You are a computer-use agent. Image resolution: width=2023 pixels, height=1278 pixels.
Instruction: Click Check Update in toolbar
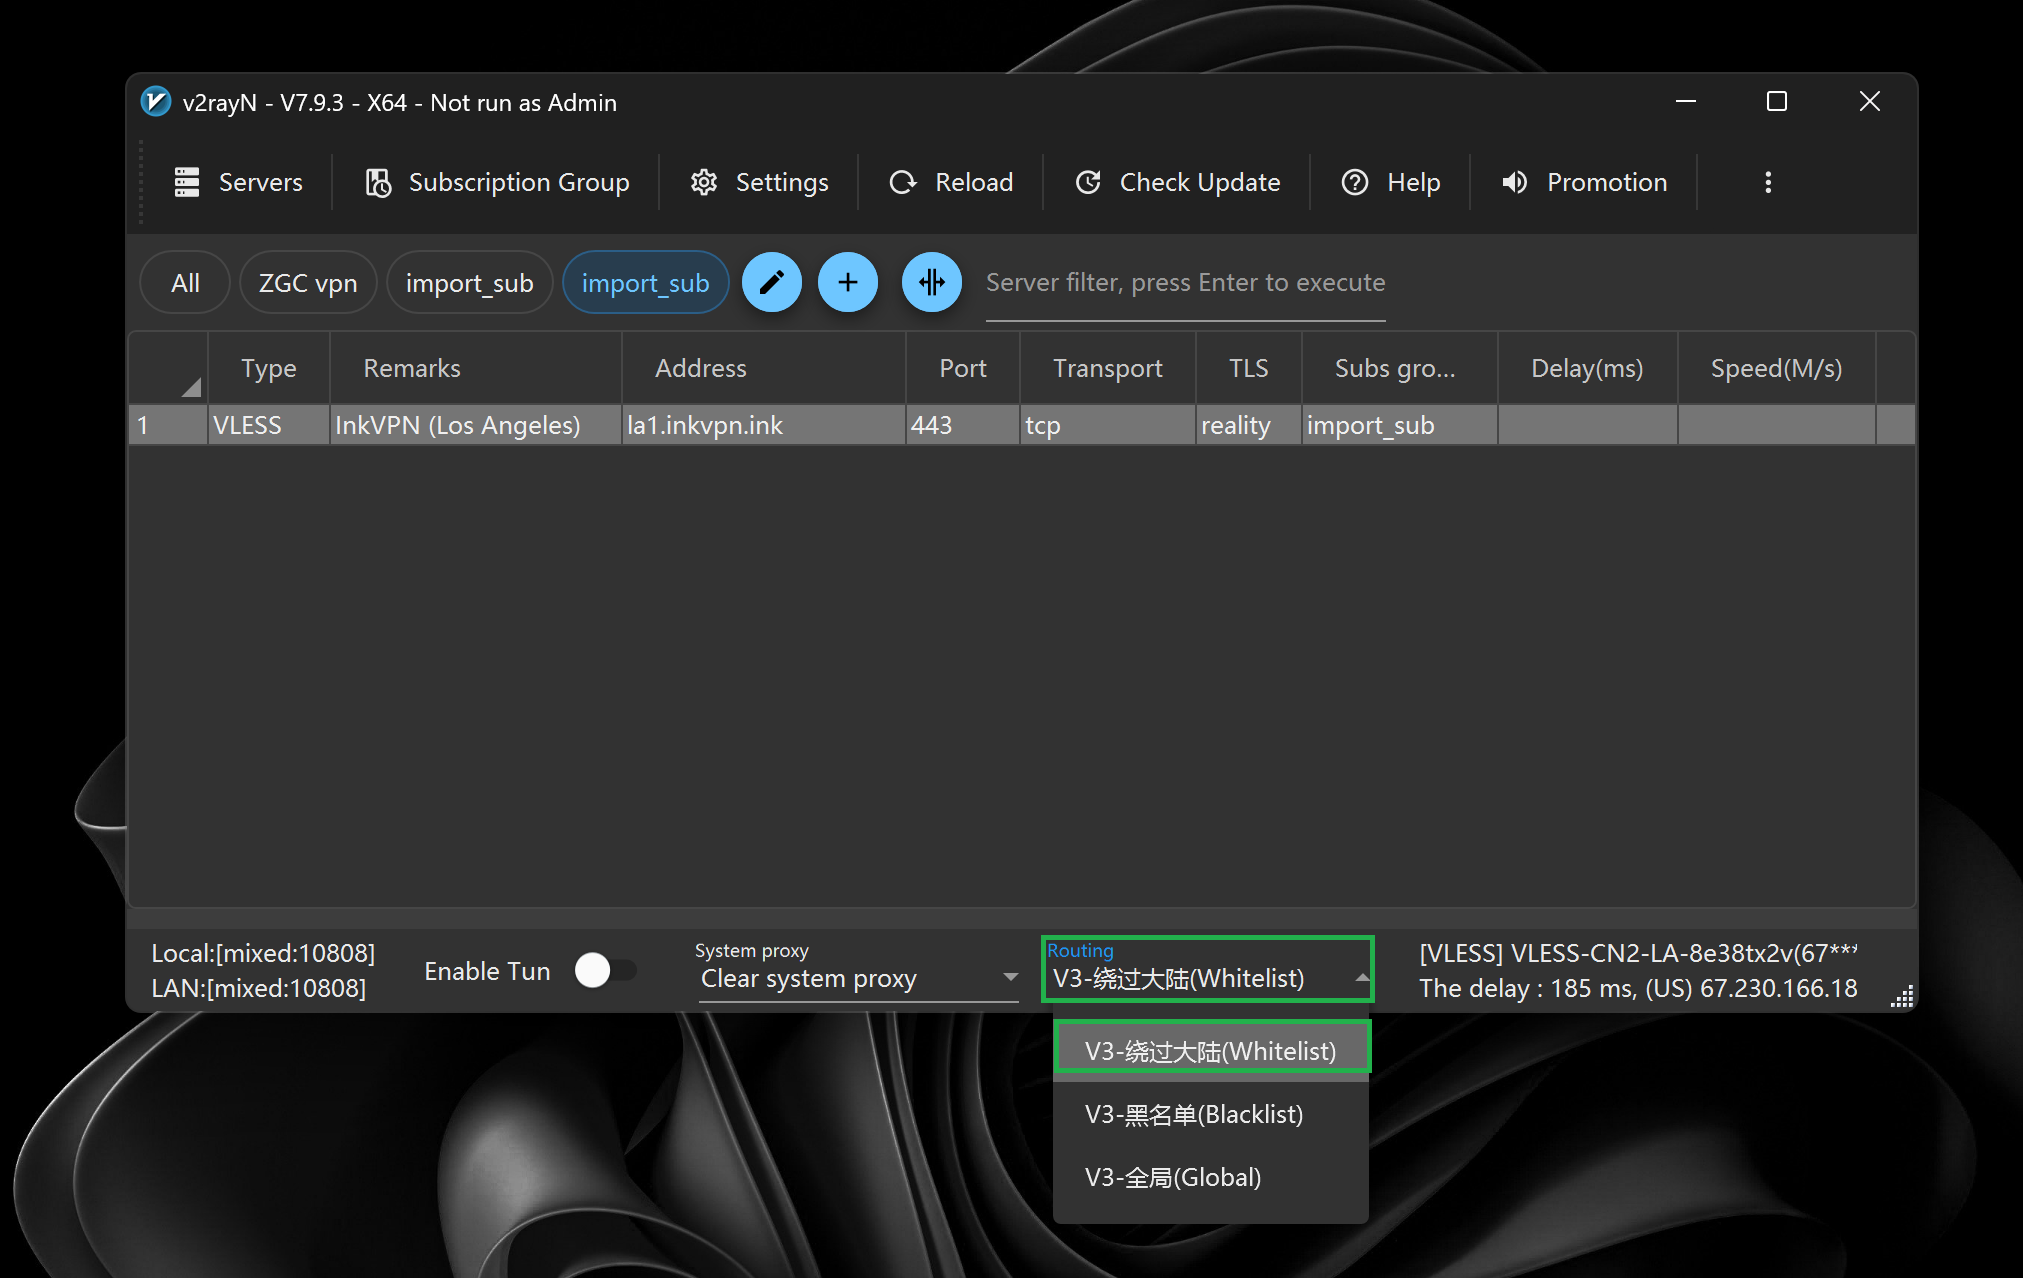pyautogui.click(x=1177, y=182)
